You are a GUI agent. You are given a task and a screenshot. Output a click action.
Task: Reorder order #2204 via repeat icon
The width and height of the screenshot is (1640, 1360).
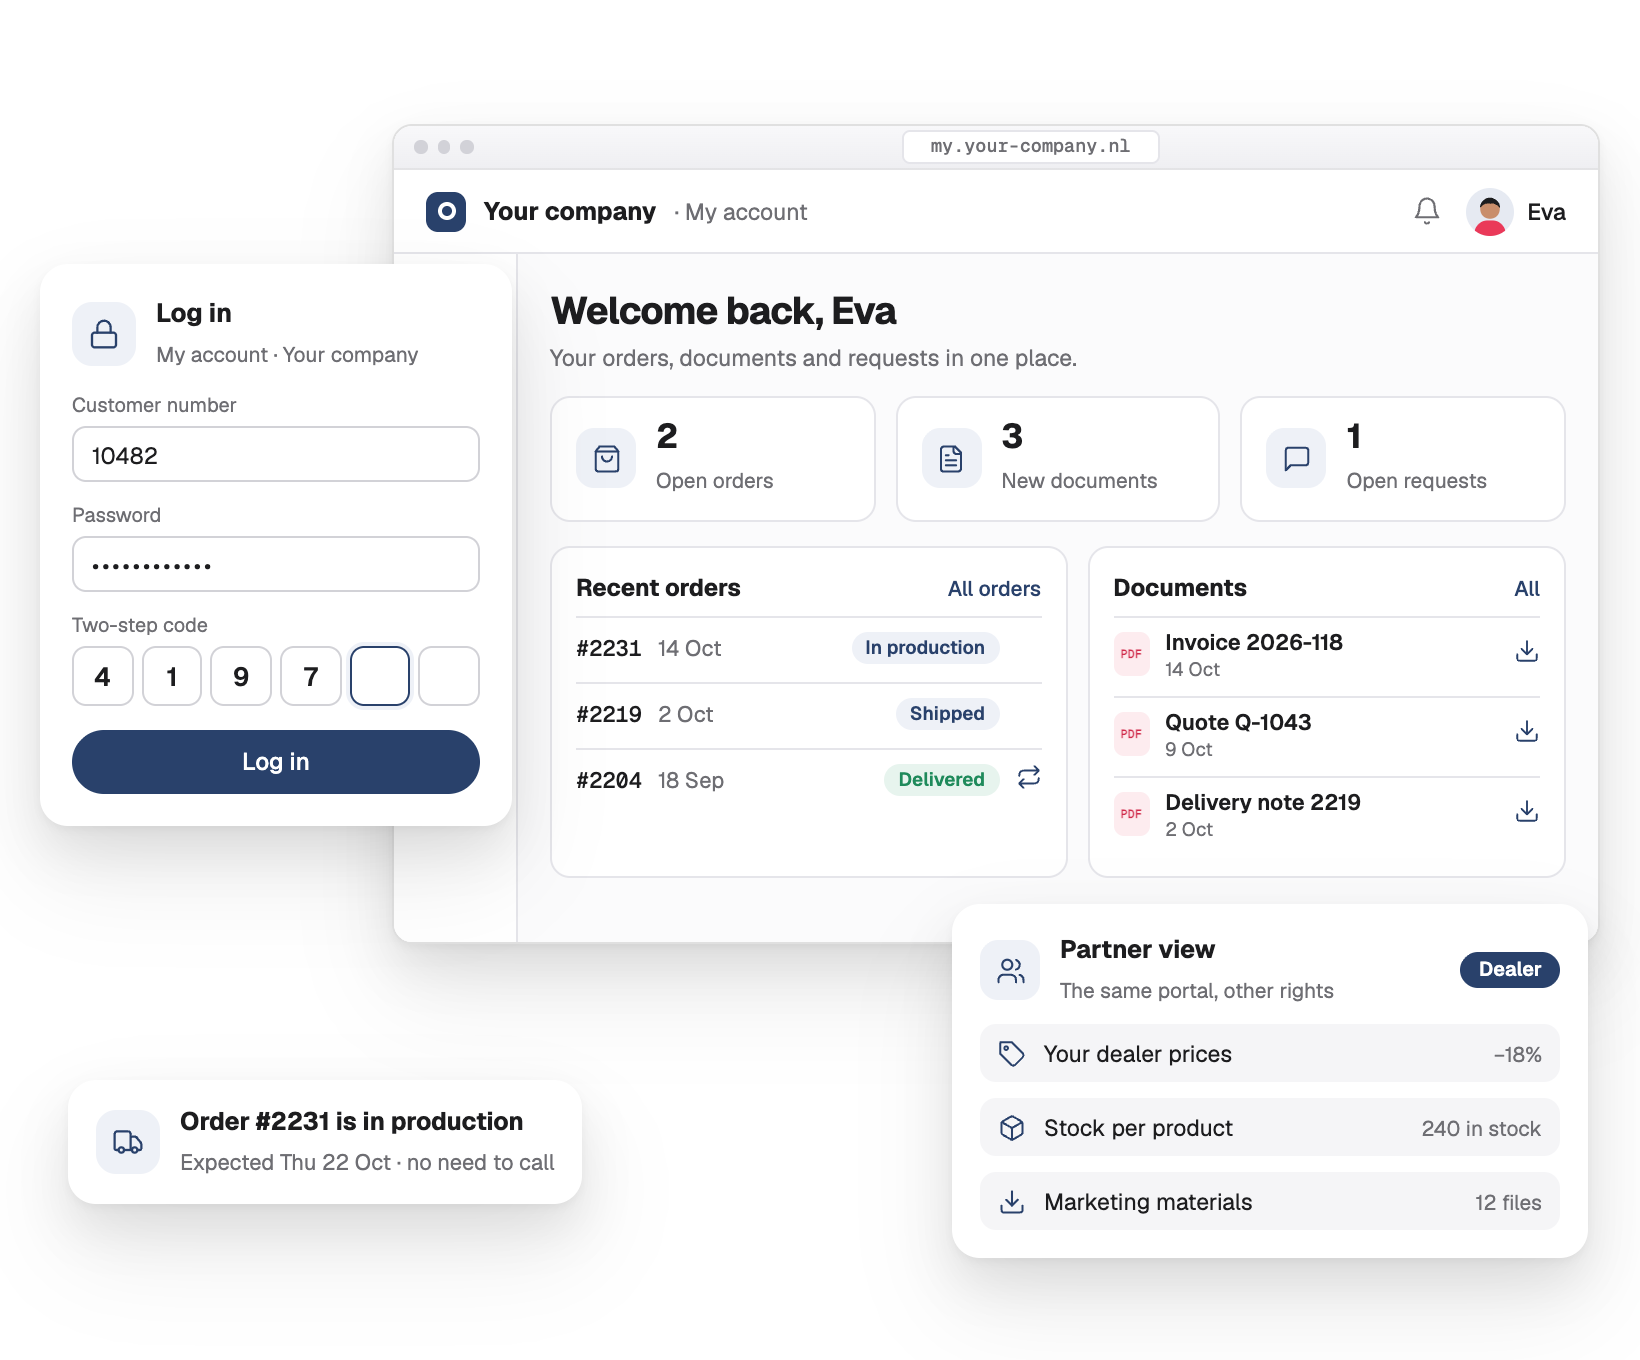[1029, 777]
